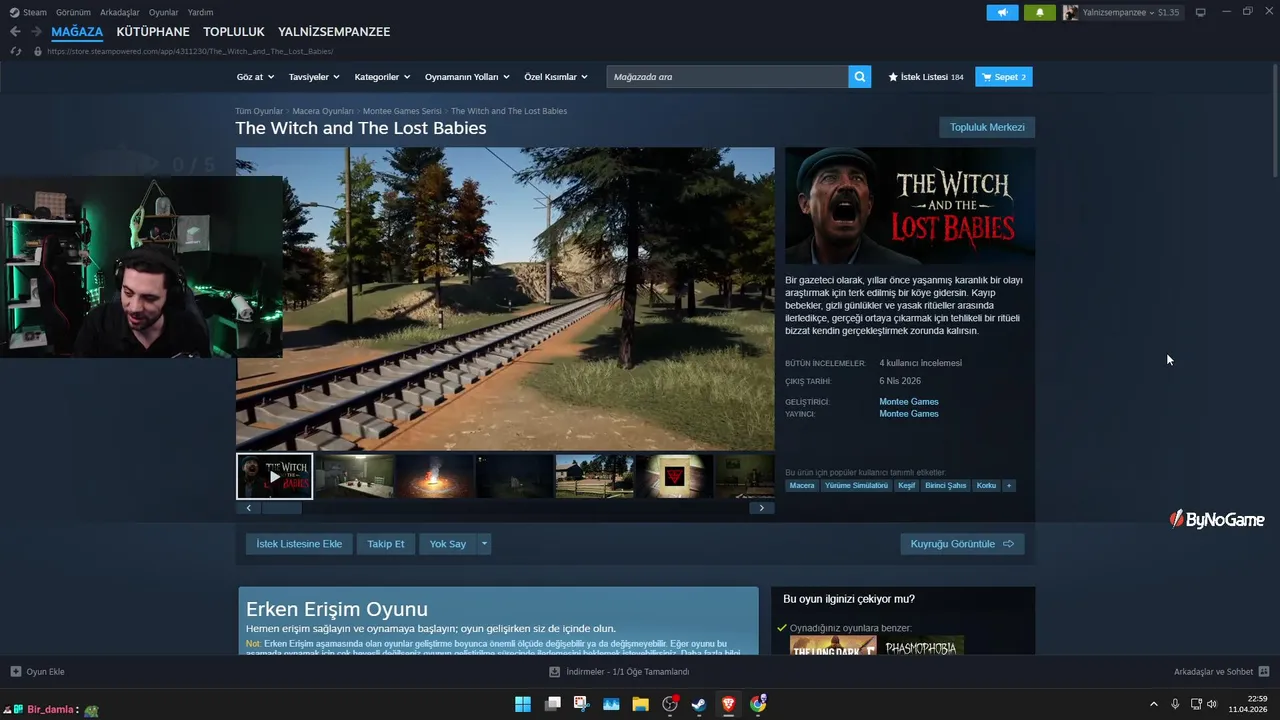Viewport: 1280px width, 720px height.
Task: Click the Montee Games publisher link
Action: 909,414
